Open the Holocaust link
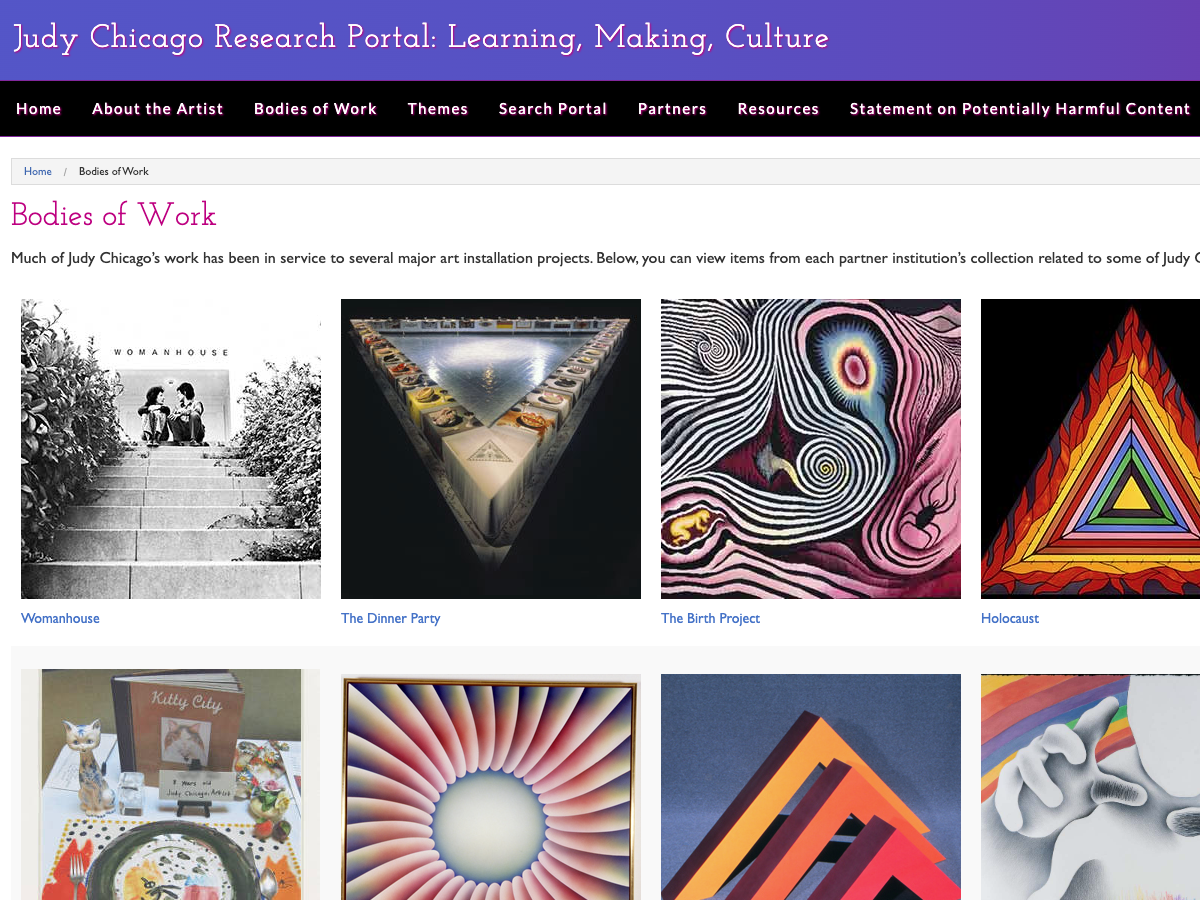This screenshot has height=900, width=1200. 1010,618
